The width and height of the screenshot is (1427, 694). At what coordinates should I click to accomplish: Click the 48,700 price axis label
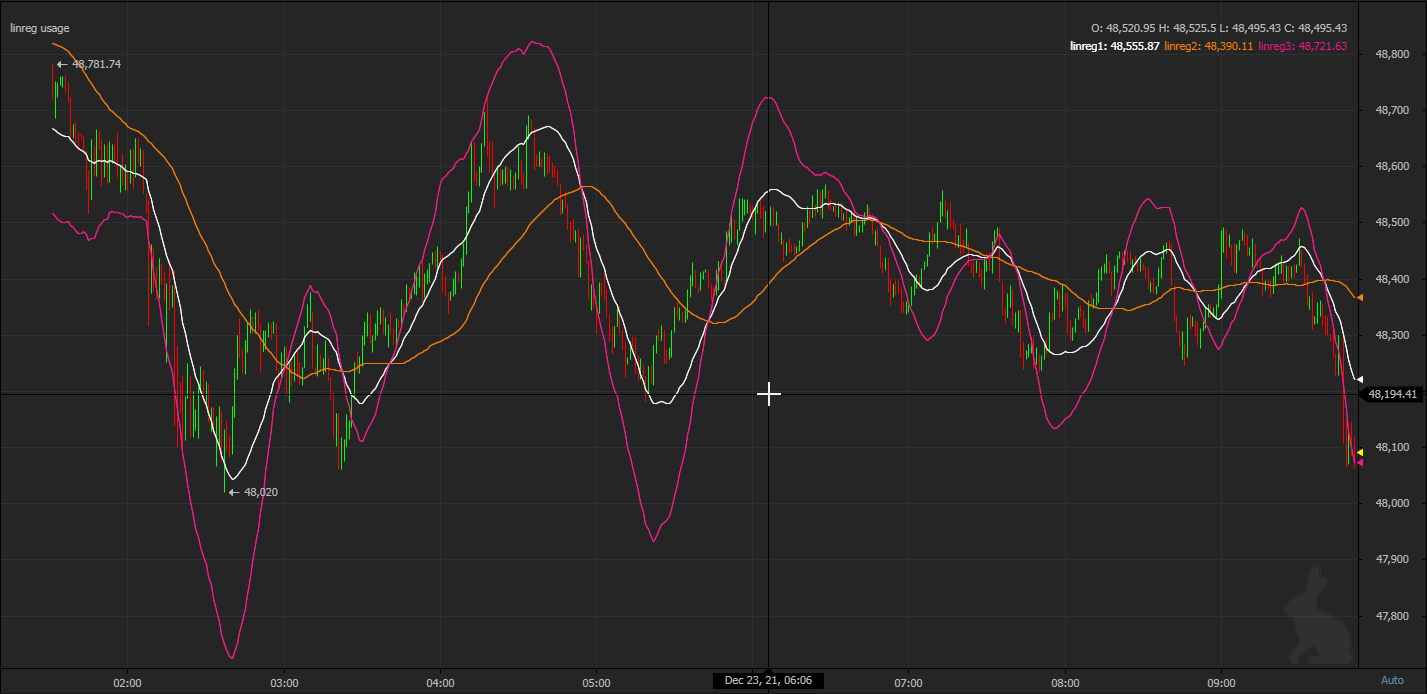click(x=1392, y=110)
